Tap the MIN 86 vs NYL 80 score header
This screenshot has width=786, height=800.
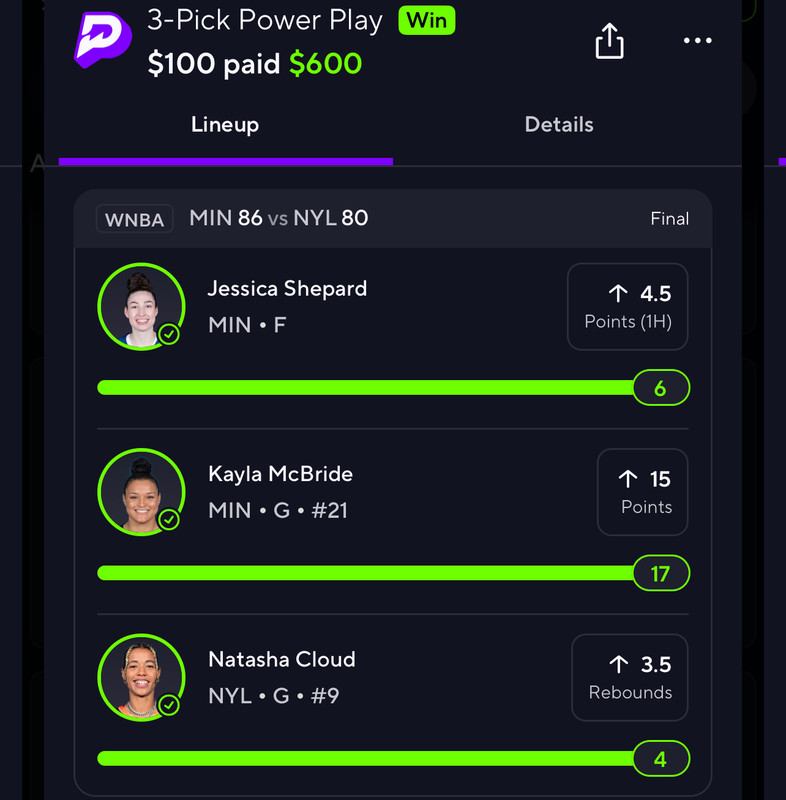coord(278,218)
